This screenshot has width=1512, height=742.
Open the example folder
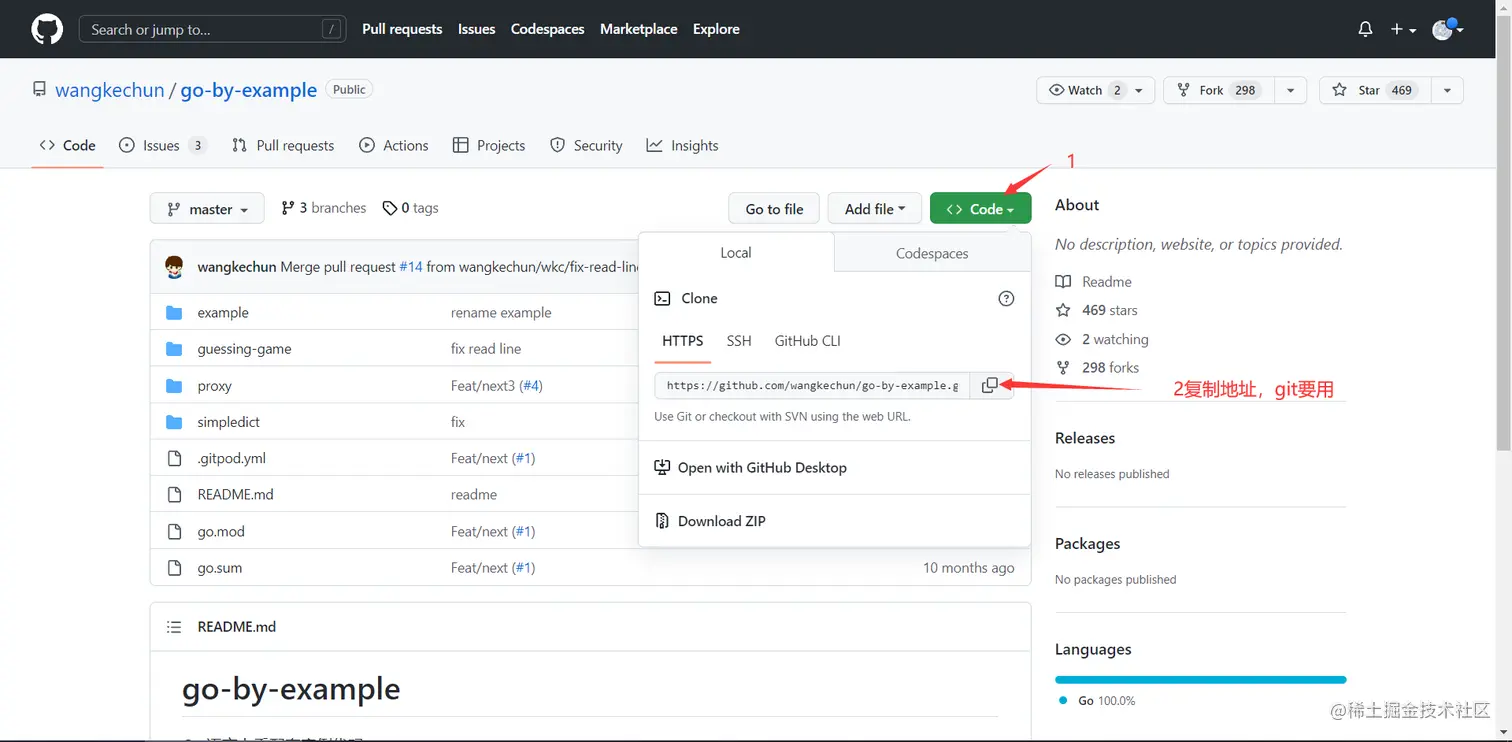pyautogui.click(x=223, y=312)
